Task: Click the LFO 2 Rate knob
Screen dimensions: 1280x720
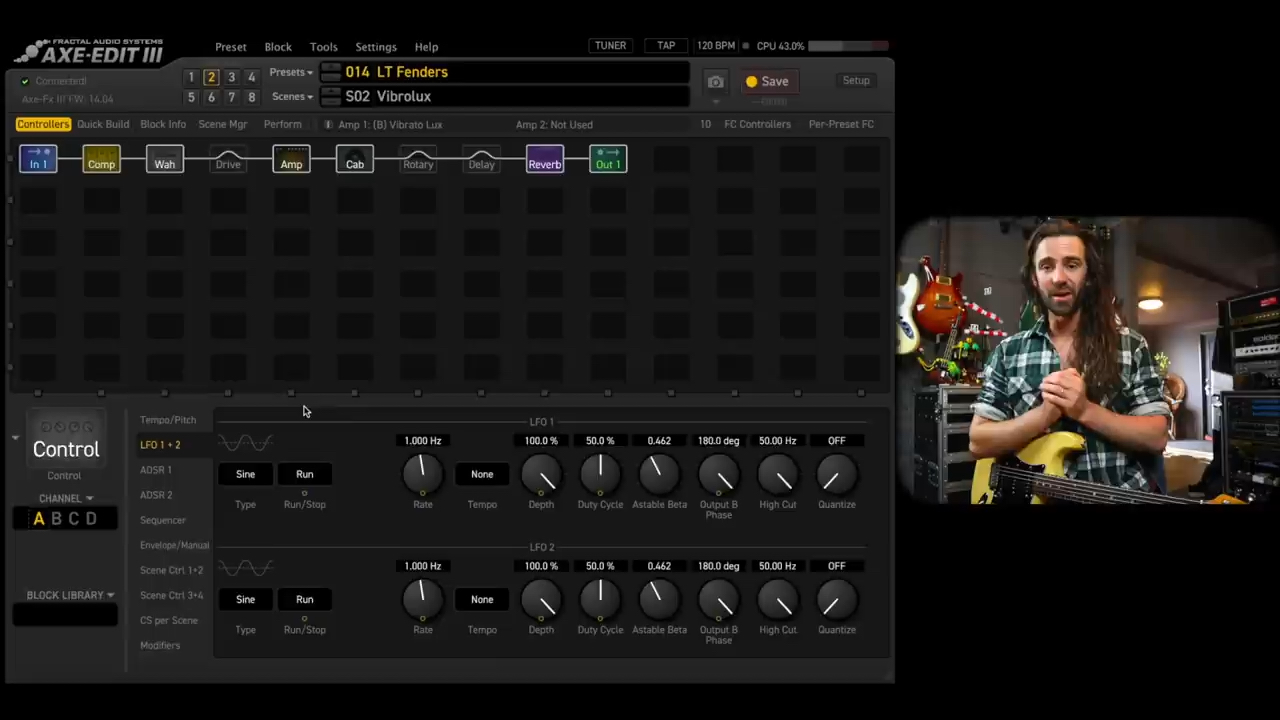Action: [x=422, y=599]
